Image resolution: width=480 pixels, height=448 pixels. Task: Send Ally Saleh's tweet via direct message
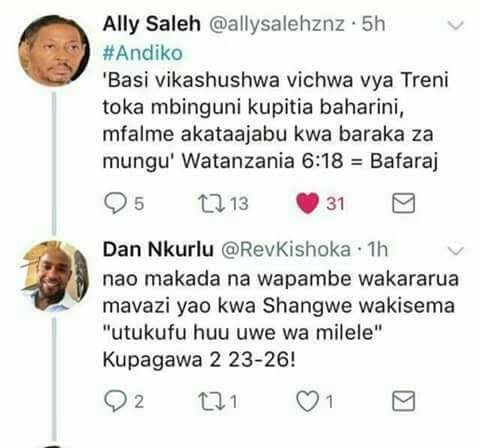(x=403, y=203)
